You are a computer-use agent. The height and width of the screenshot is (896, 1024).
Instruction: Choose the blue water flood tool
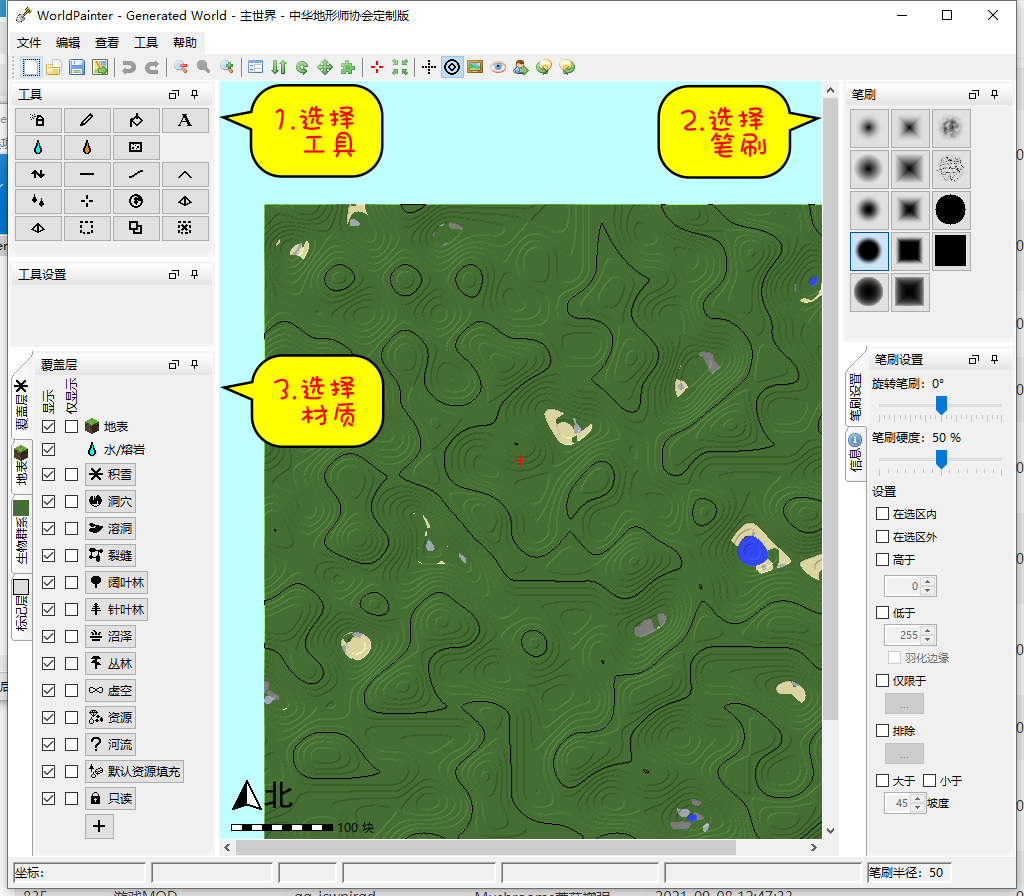click(x=38, y=147)
